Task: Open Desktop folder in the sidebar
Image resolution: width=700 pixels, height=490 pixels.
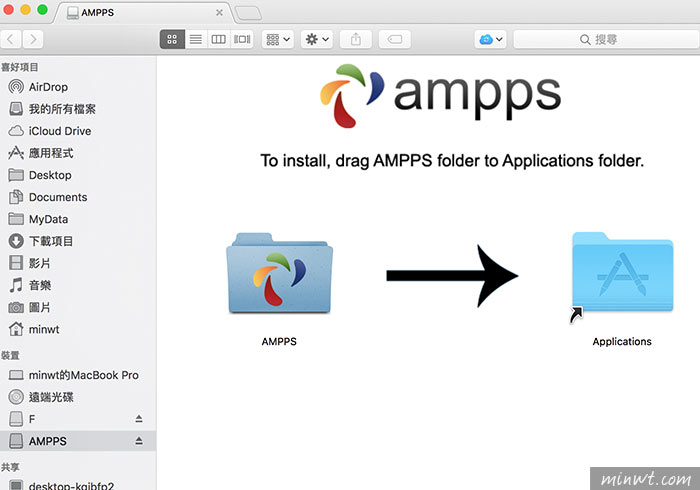Action: (x=78, y=175)
